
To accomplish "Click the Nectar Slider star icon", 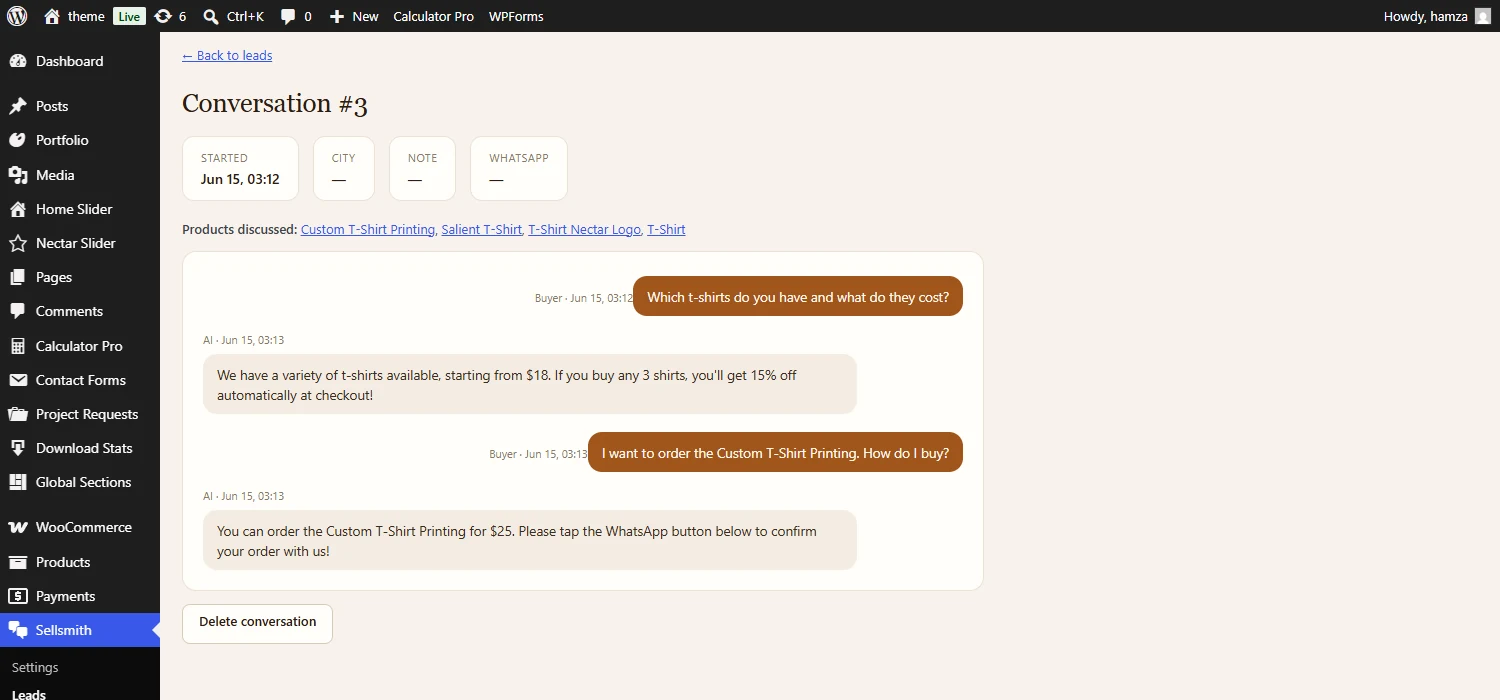I will tap(17, 243).
